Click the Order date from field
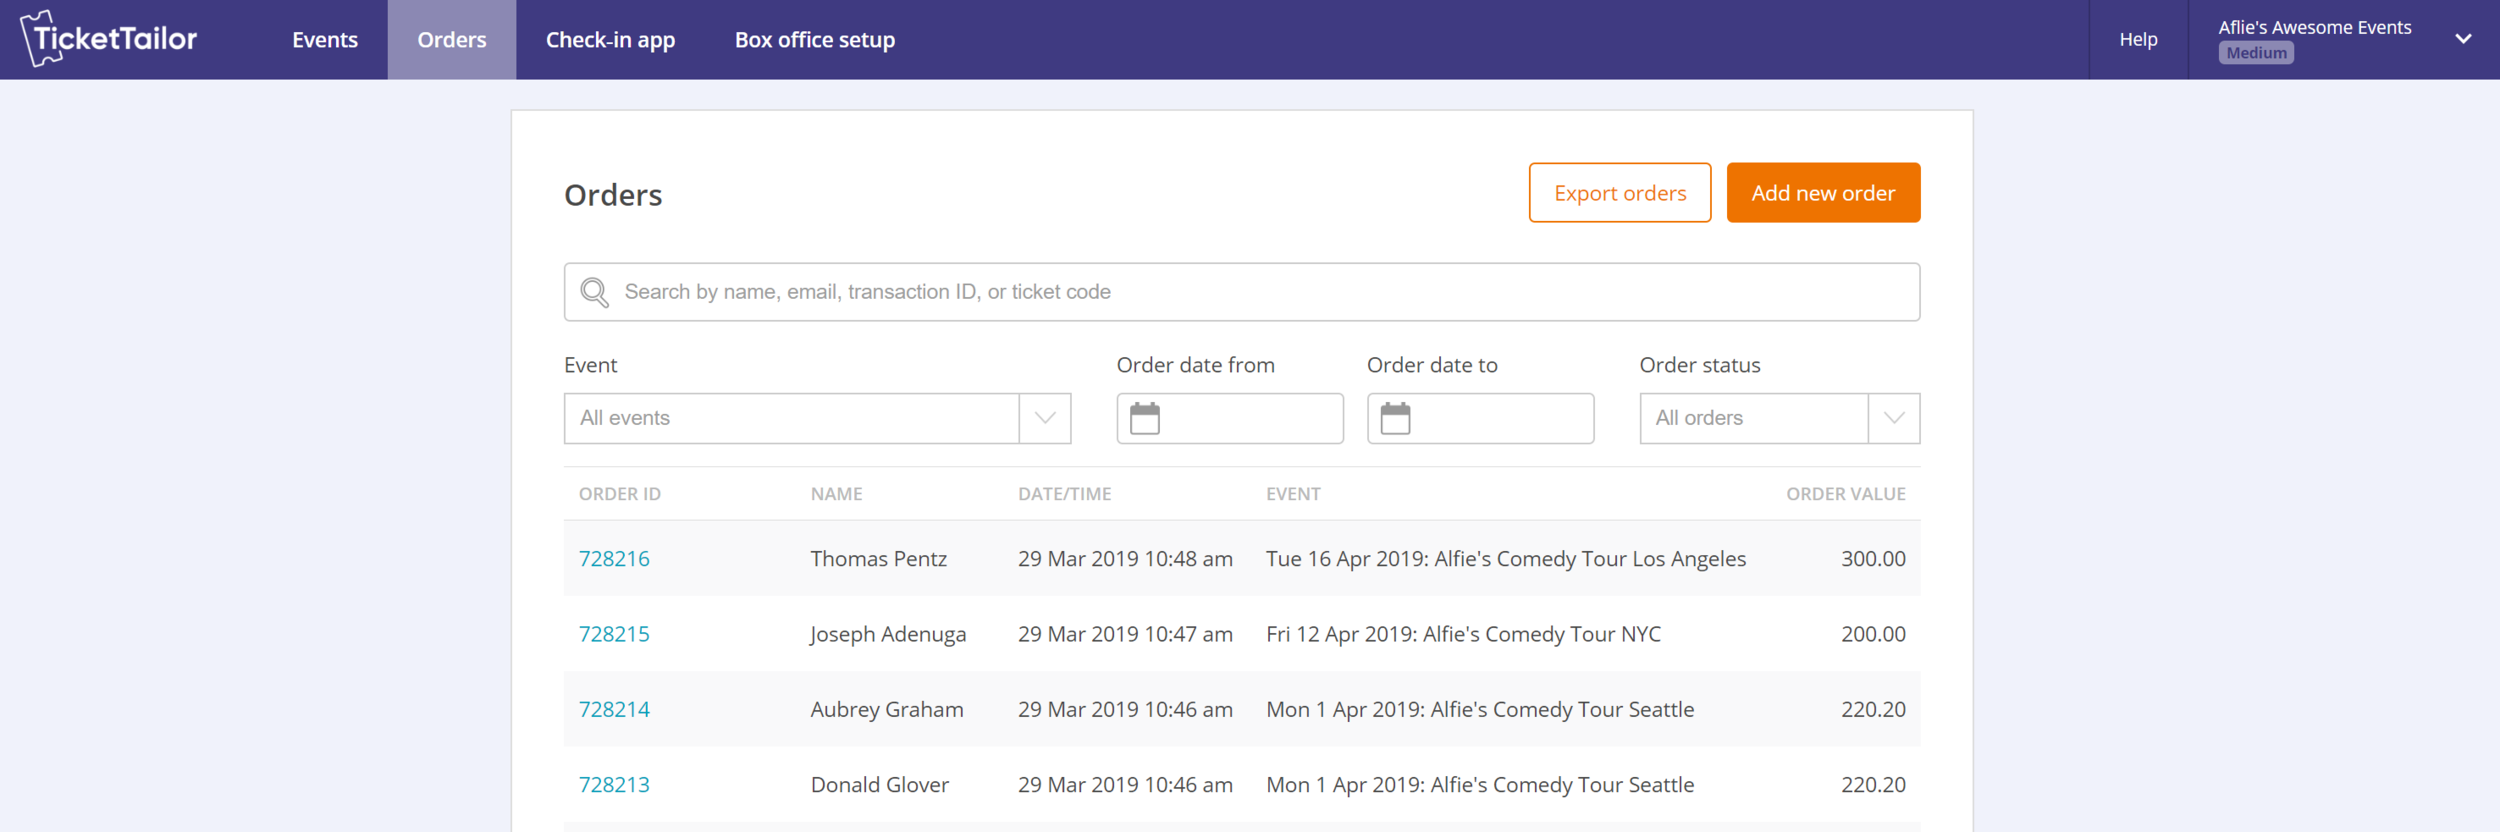This screenshot has width=2500, height=832. (1230, 418)
